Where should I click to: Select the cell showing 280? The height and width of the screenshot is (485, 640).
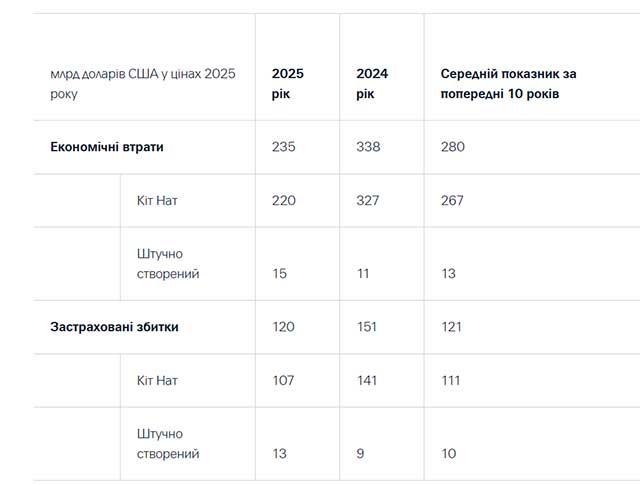click(453, 147)
